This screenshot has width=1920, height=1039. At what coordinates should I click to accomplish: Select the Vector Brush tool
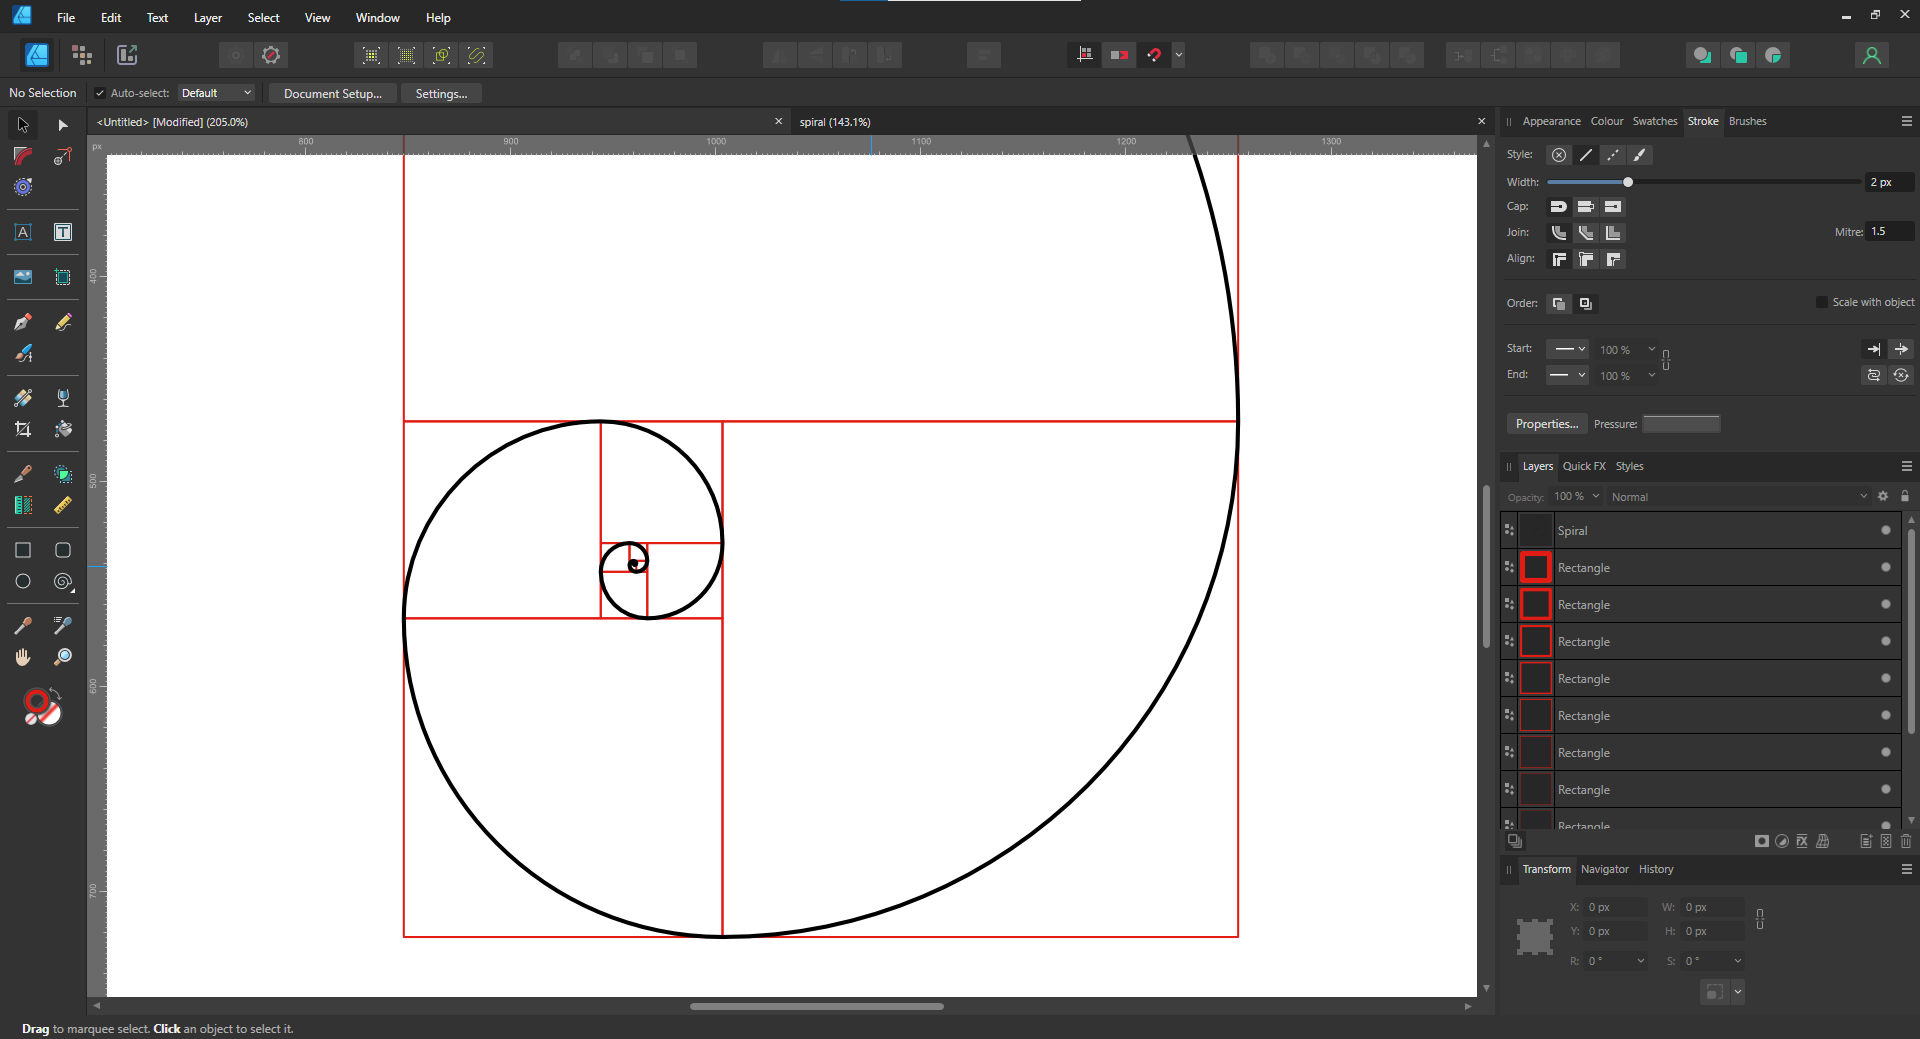pos(23,353)
